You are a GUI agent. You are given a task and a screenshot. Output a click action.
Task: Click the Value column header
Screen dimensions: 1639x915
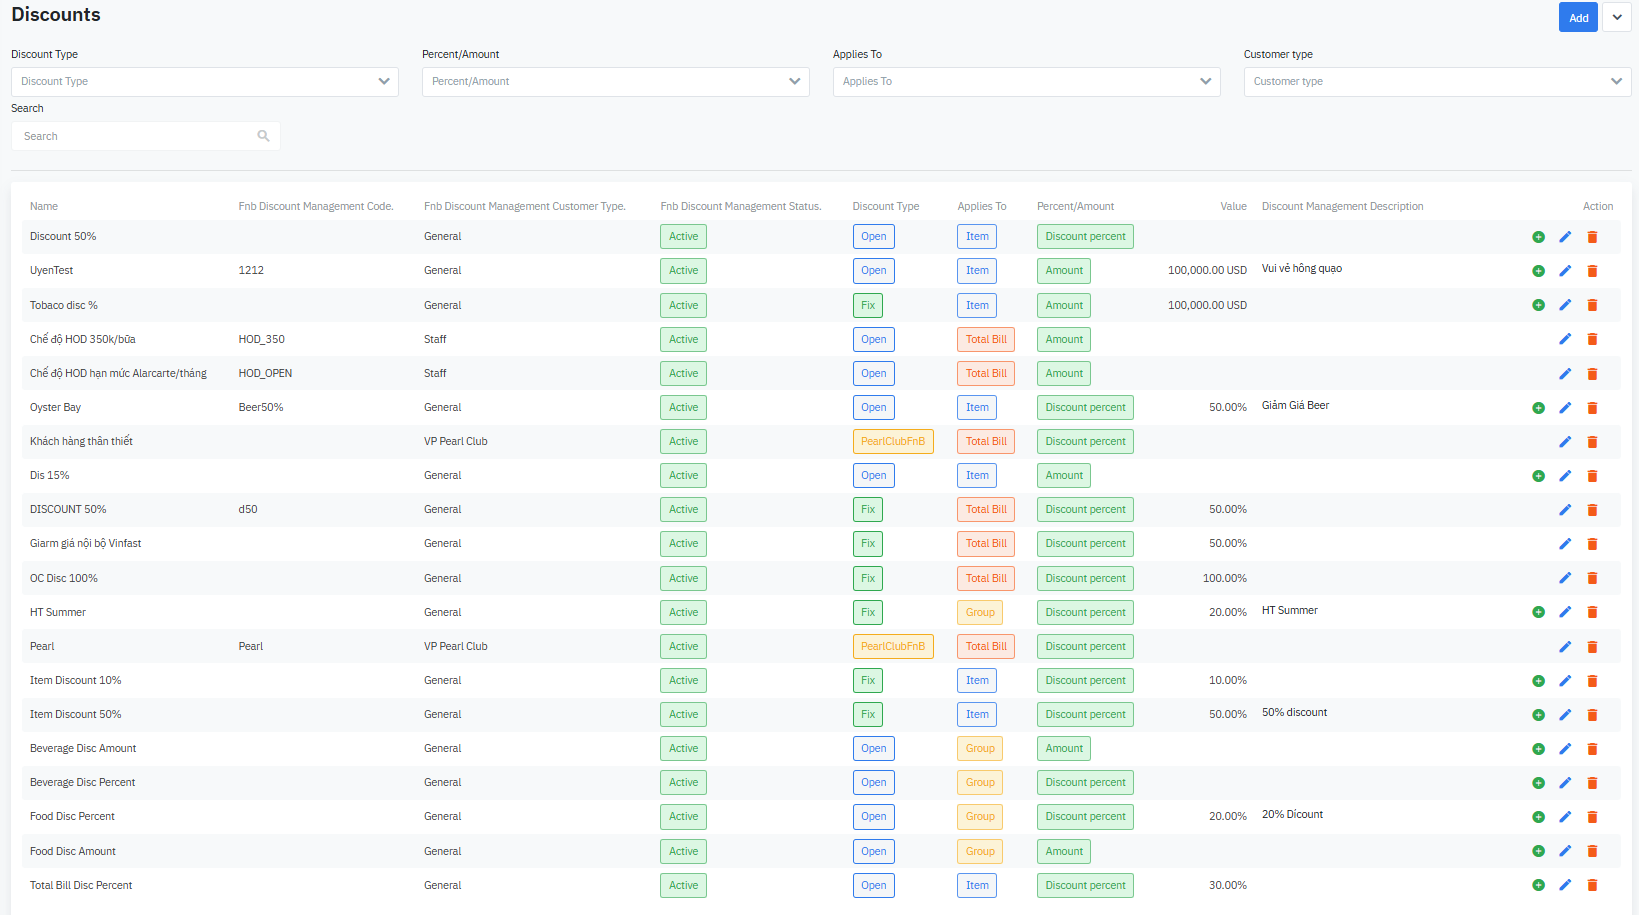1233,206
